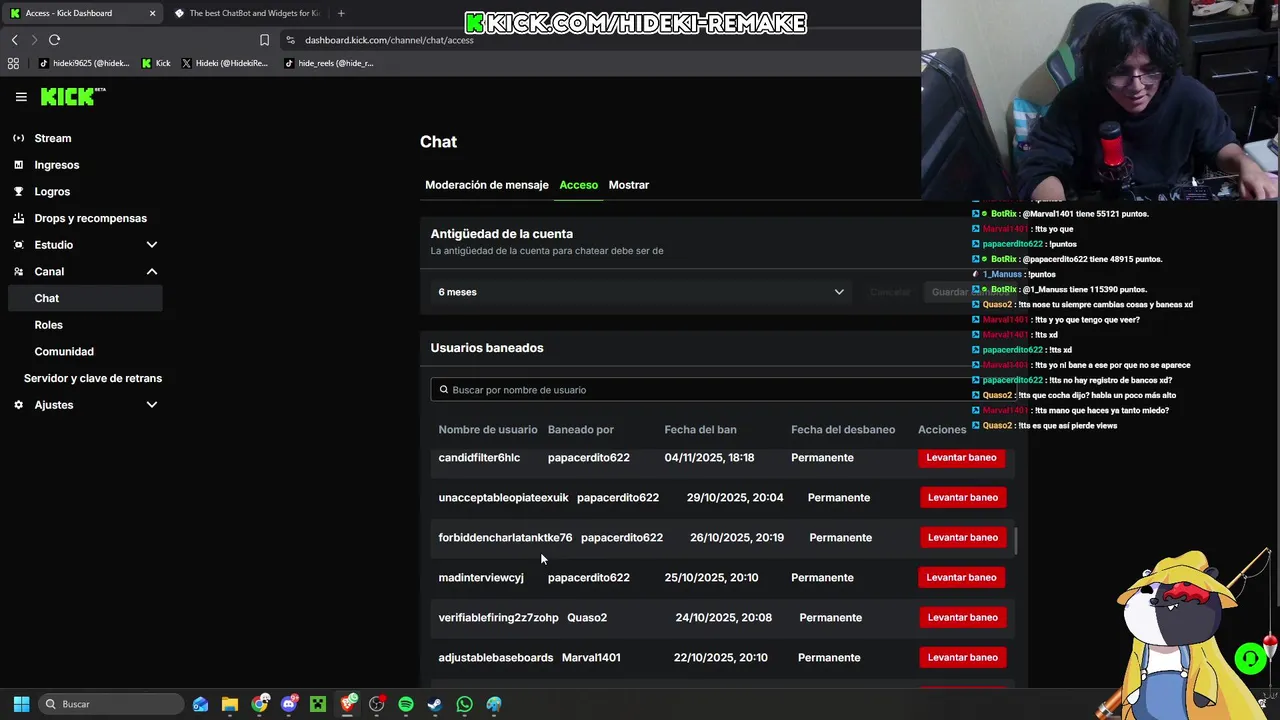
Task: Click the date 22/10/2025, 20:10
Action: click(x=720, y=658)
